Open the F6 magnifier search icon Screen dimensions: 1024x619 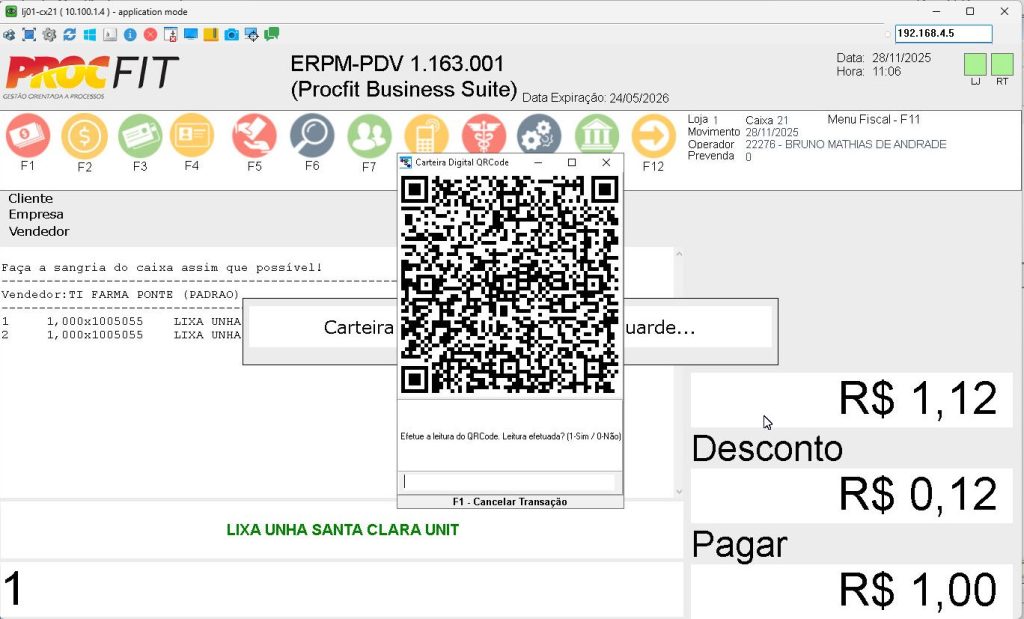coord(312,135)
